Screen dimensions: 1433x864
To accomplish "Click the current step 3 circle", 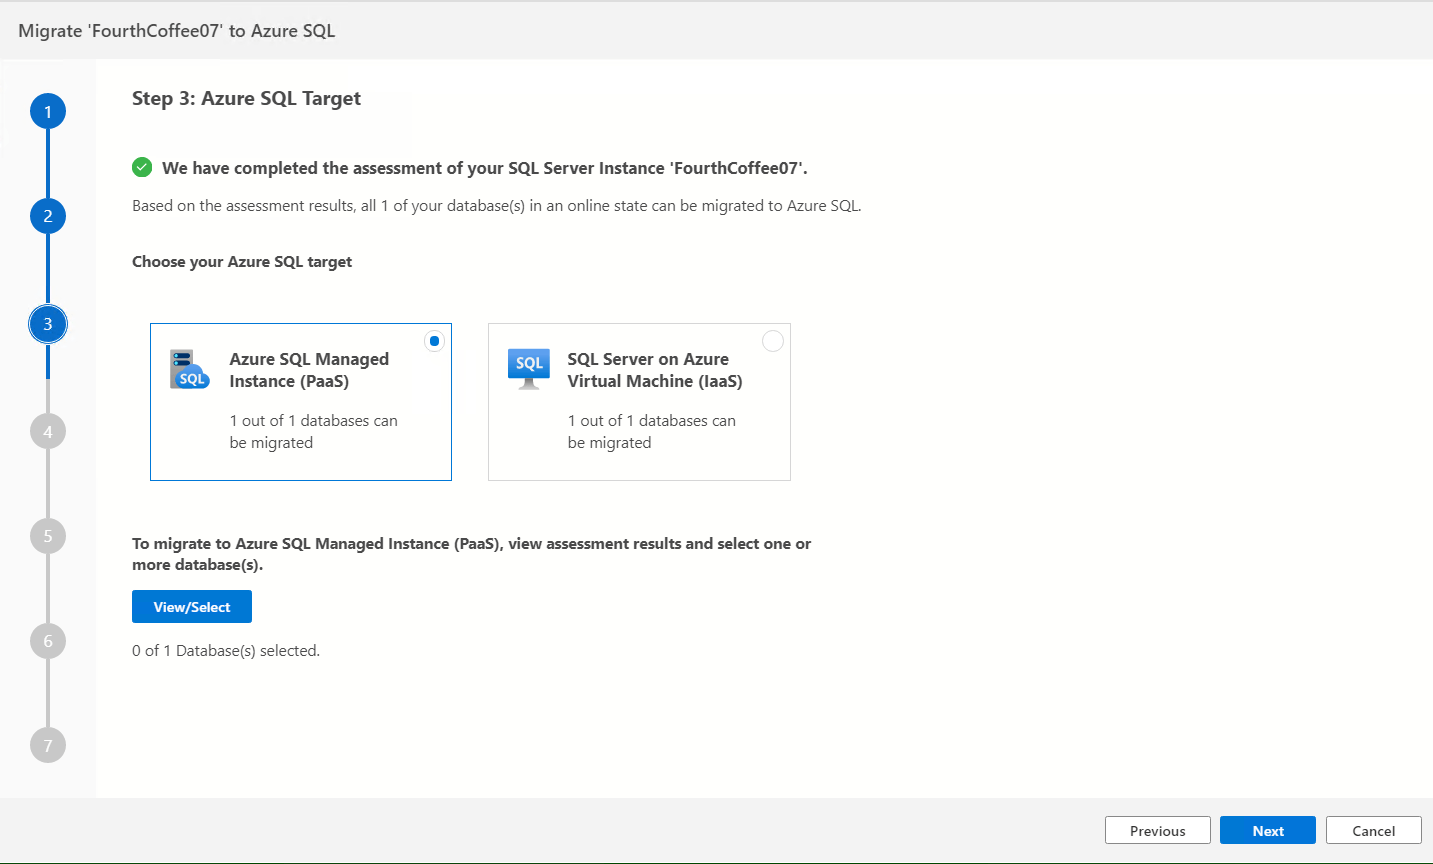I will point(48,324).
